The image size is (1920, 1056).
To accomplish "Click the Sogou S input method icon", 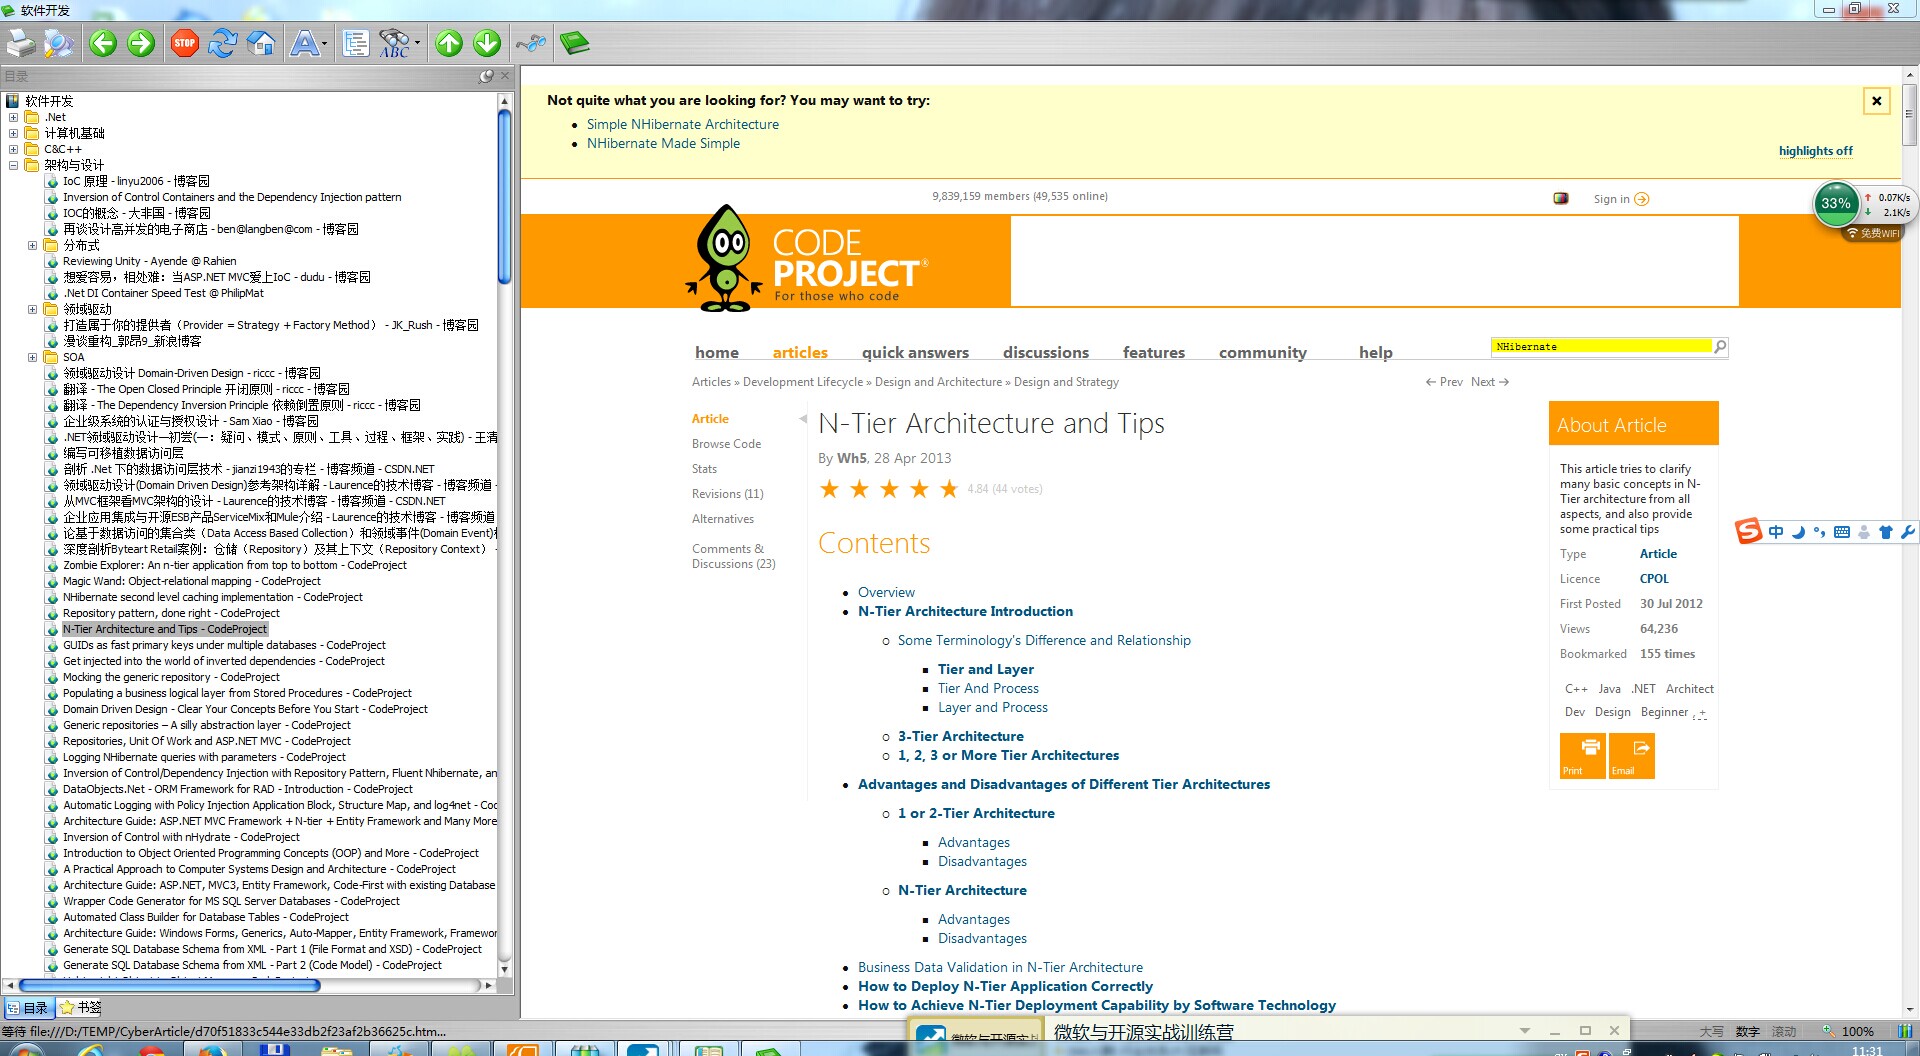I will 1748,531.
